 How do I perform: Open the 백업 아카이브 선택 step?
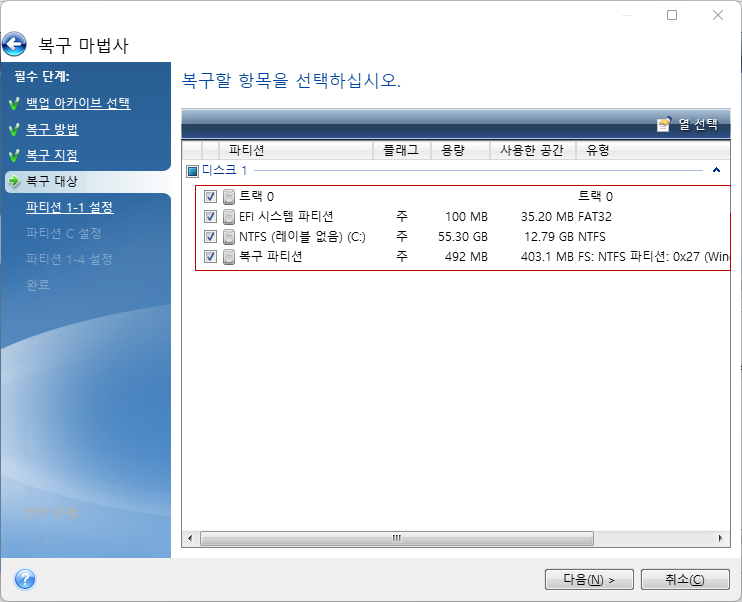click(x=78, y=103)
